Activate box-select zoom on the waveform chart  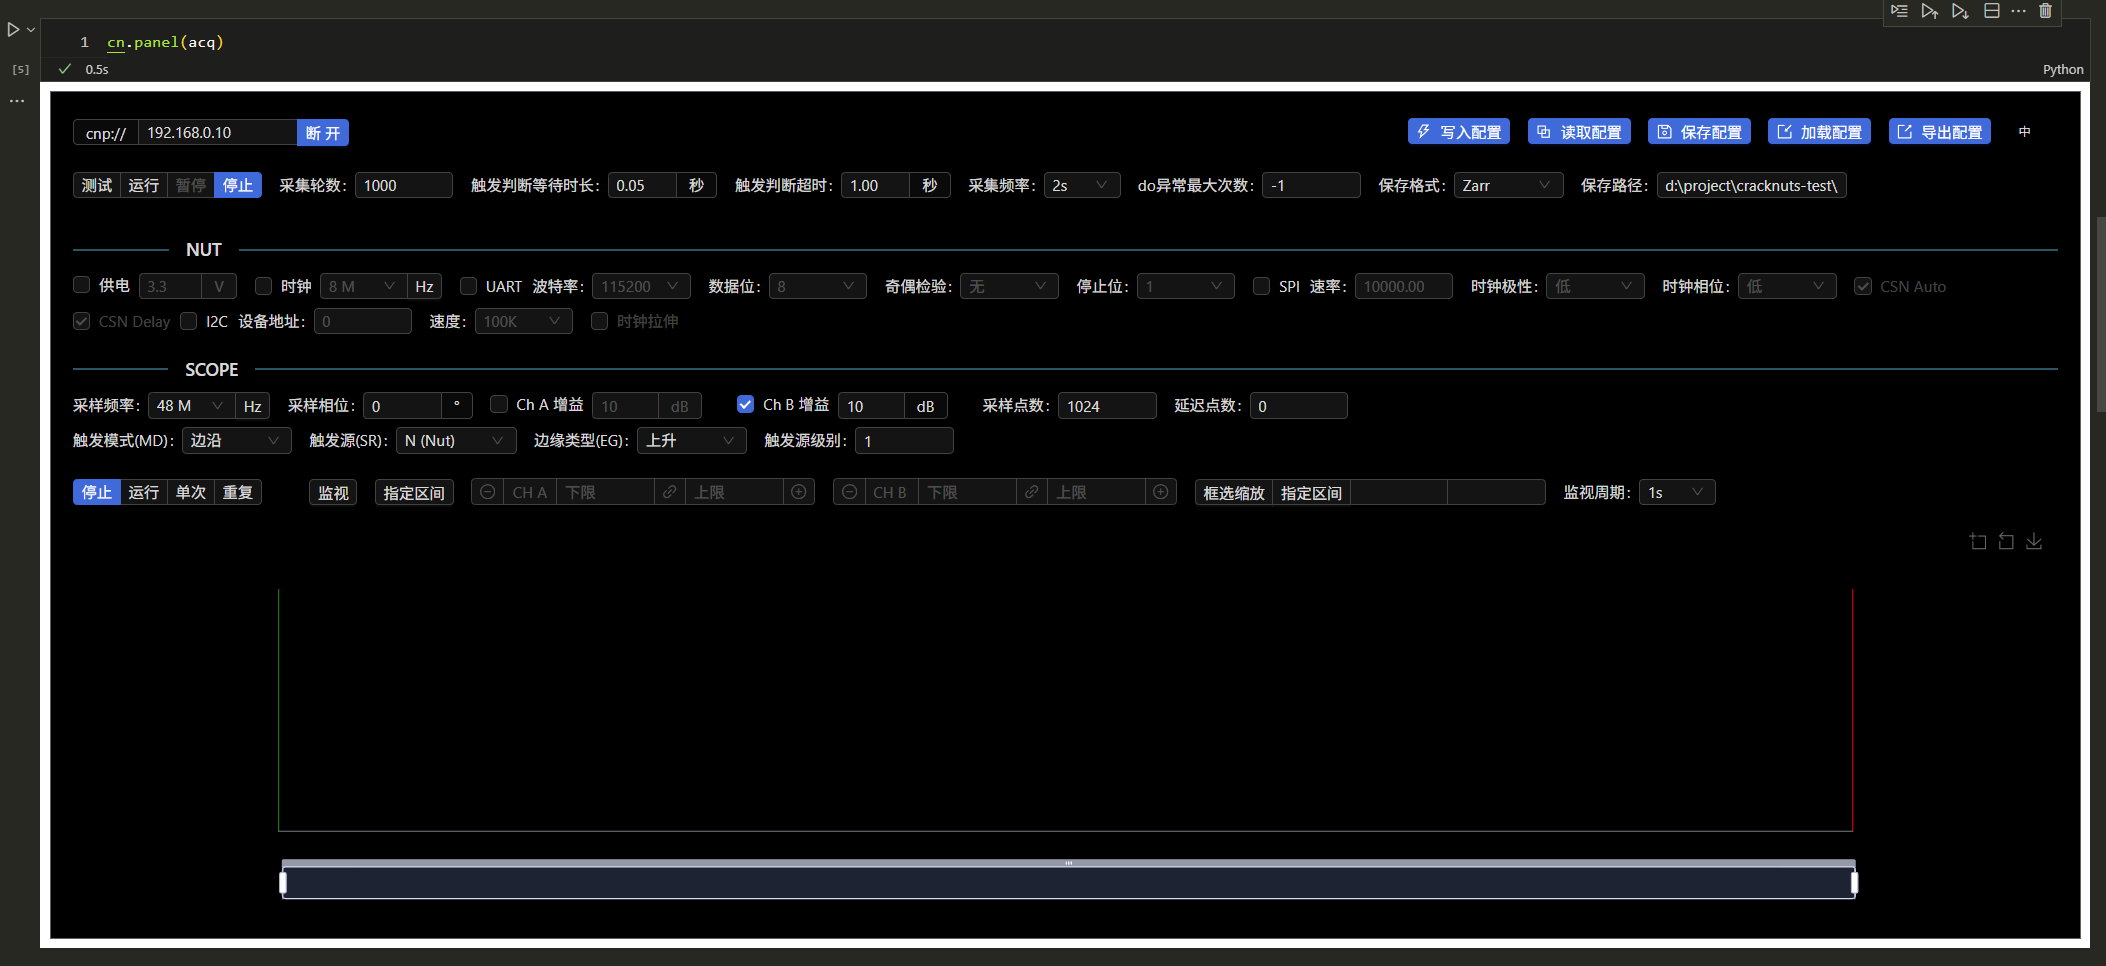(x=1977, y=541)
